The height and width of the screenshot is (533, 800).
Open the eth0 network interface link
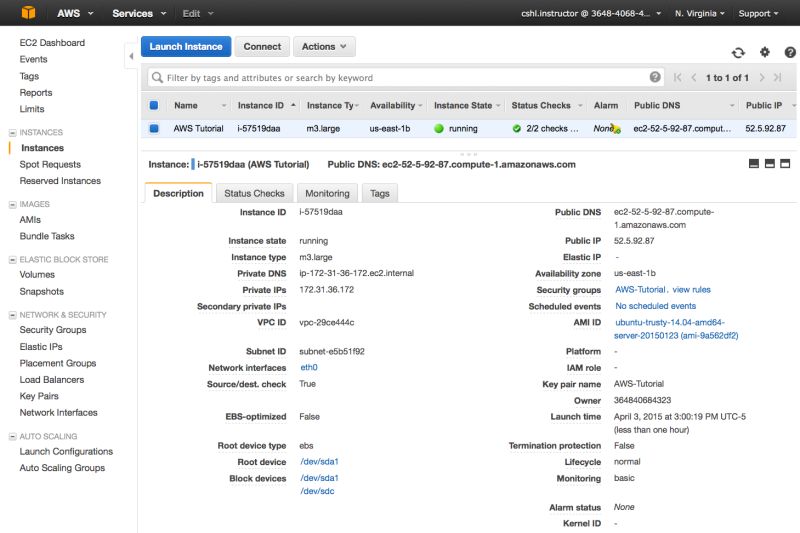click(x=309, y=367)
